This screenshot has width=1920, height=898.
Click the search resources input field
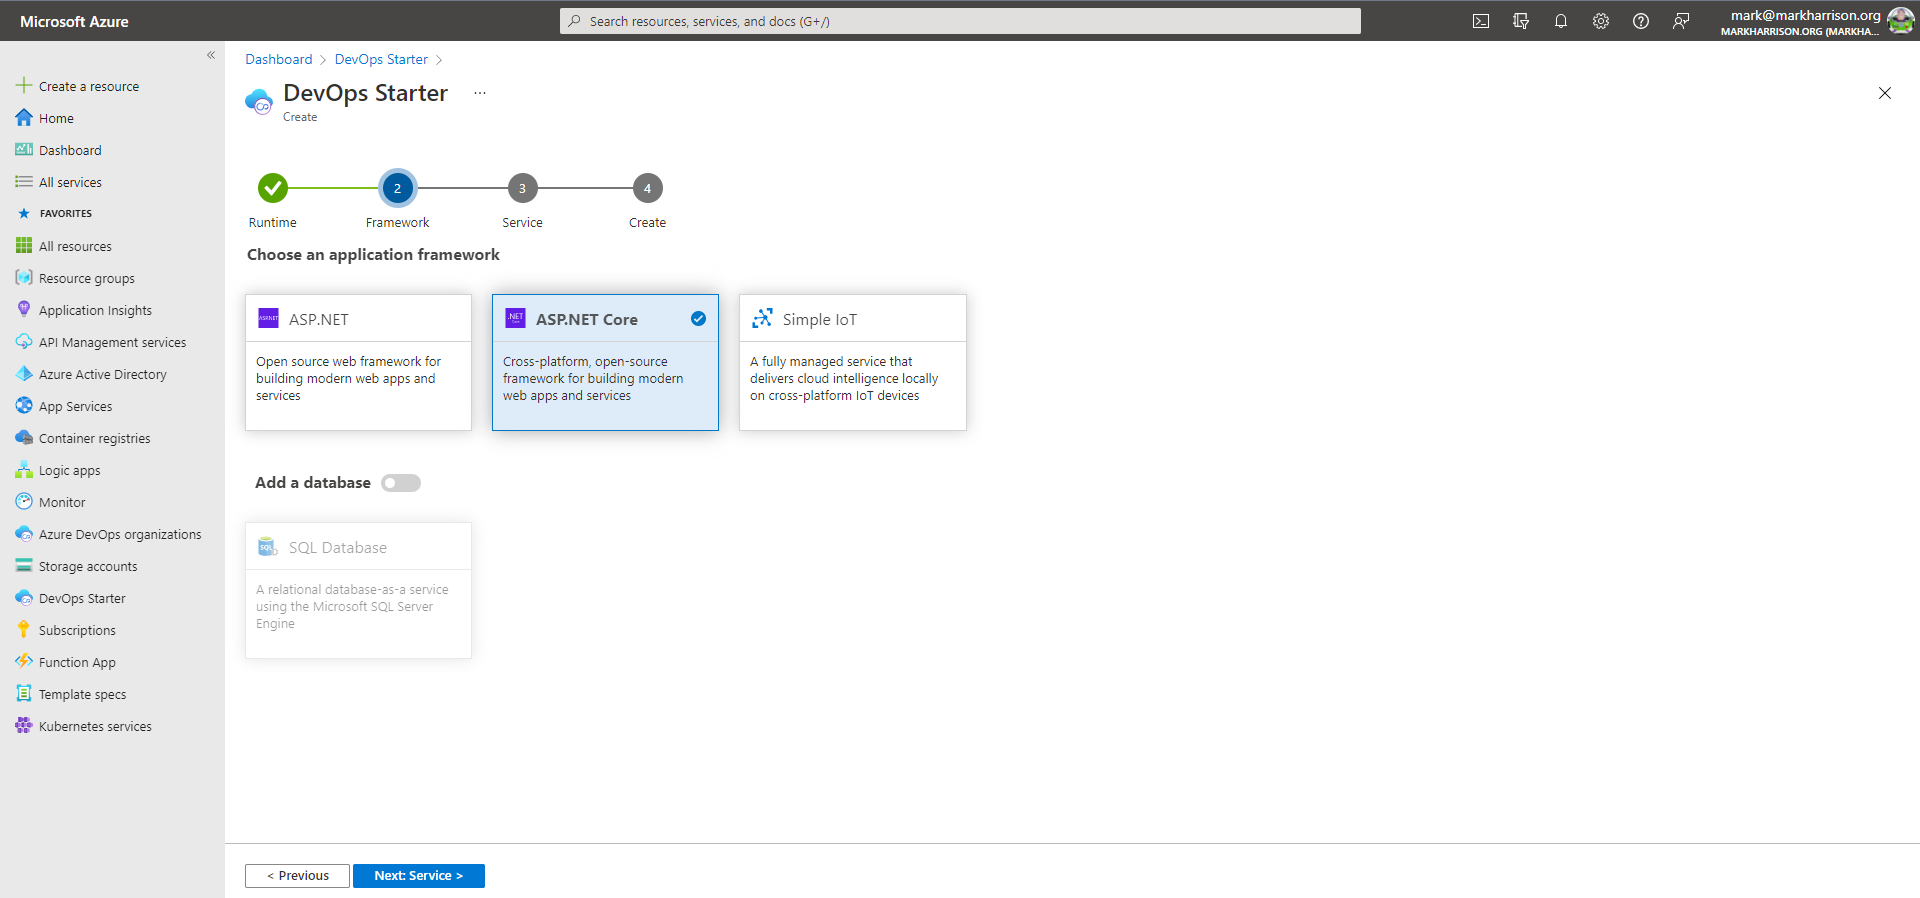click(960, 21)
